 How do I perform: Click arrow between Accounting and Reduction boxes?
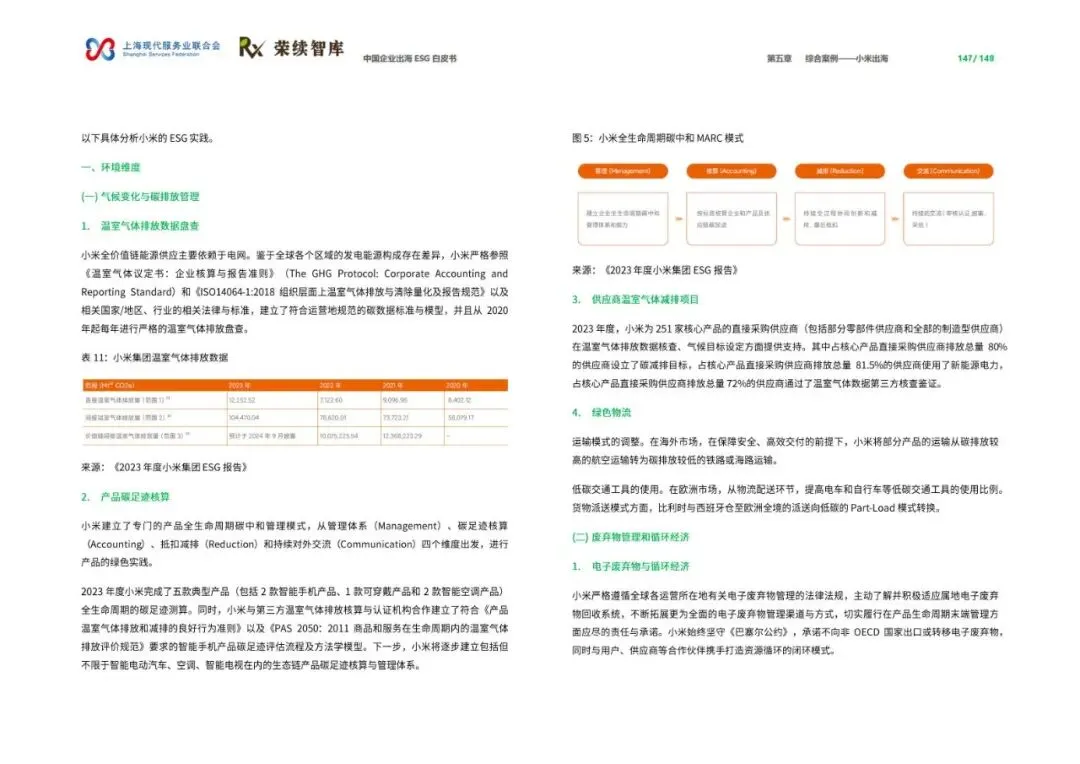[x=786, y=219]
